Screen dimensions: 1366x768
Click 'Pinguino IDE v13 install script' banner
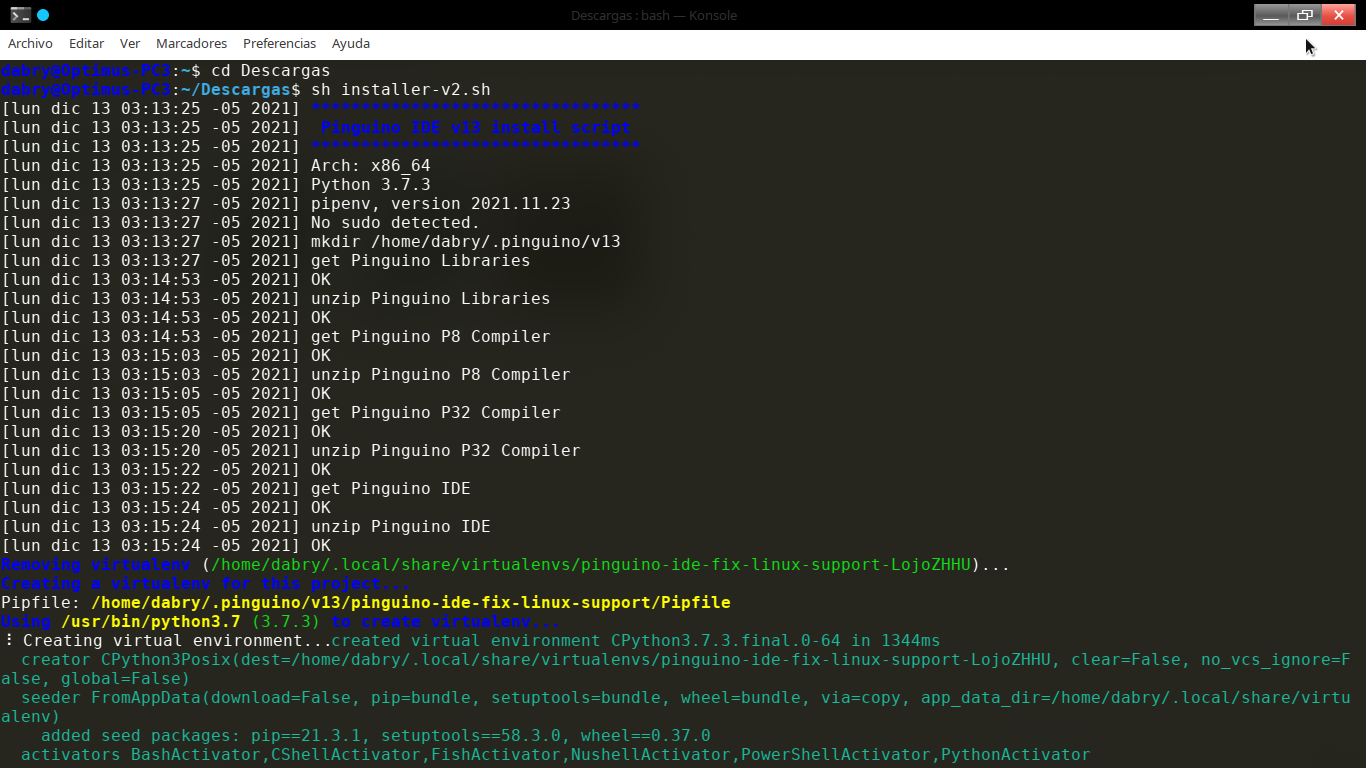point(476,128)
